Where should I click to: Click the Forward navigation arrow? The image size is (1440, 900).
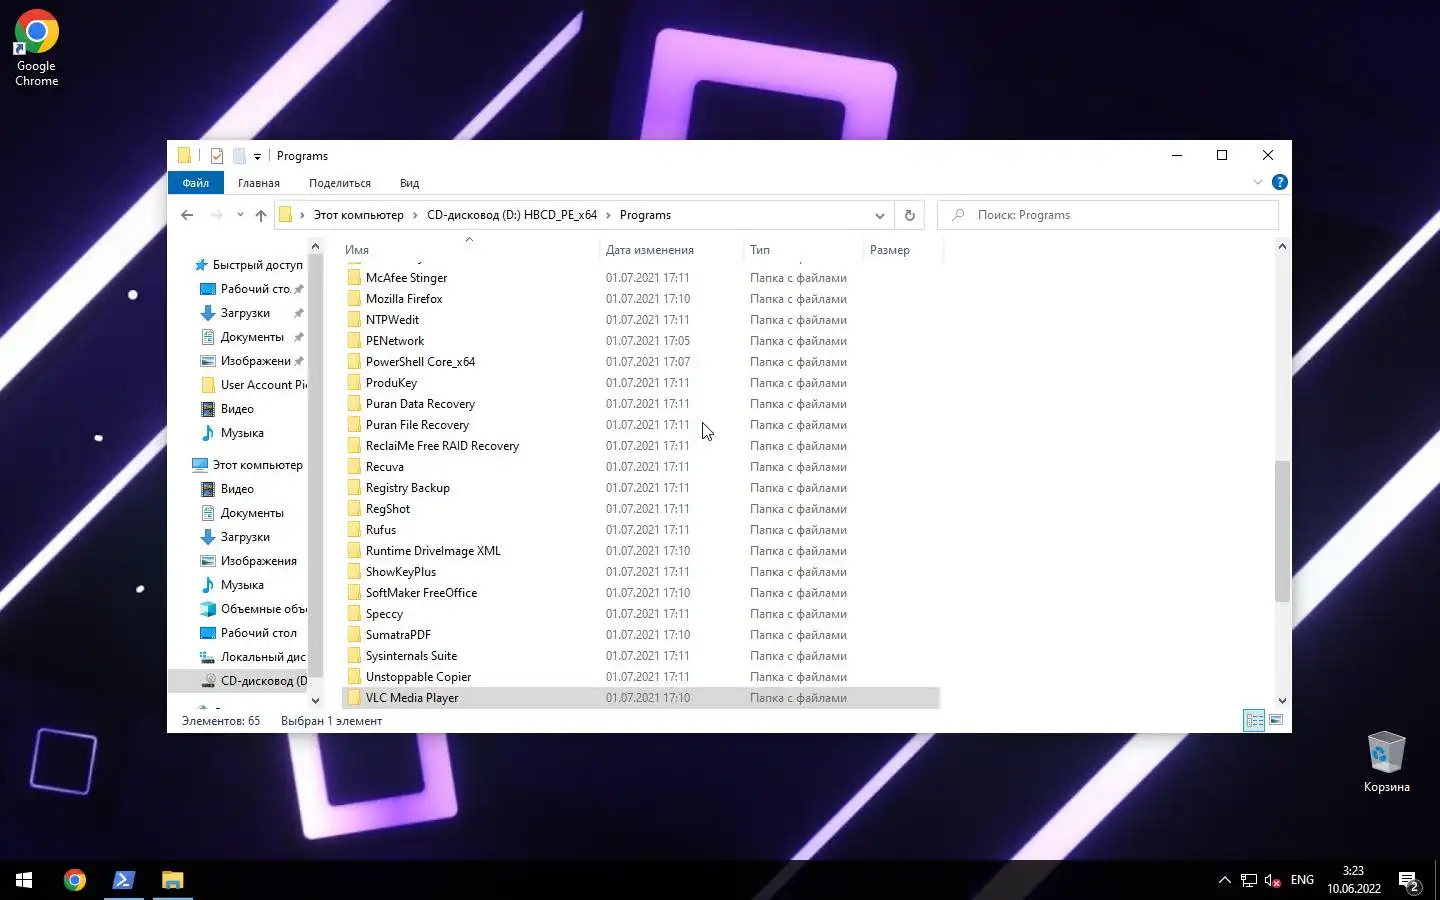[x=216, y=215]
